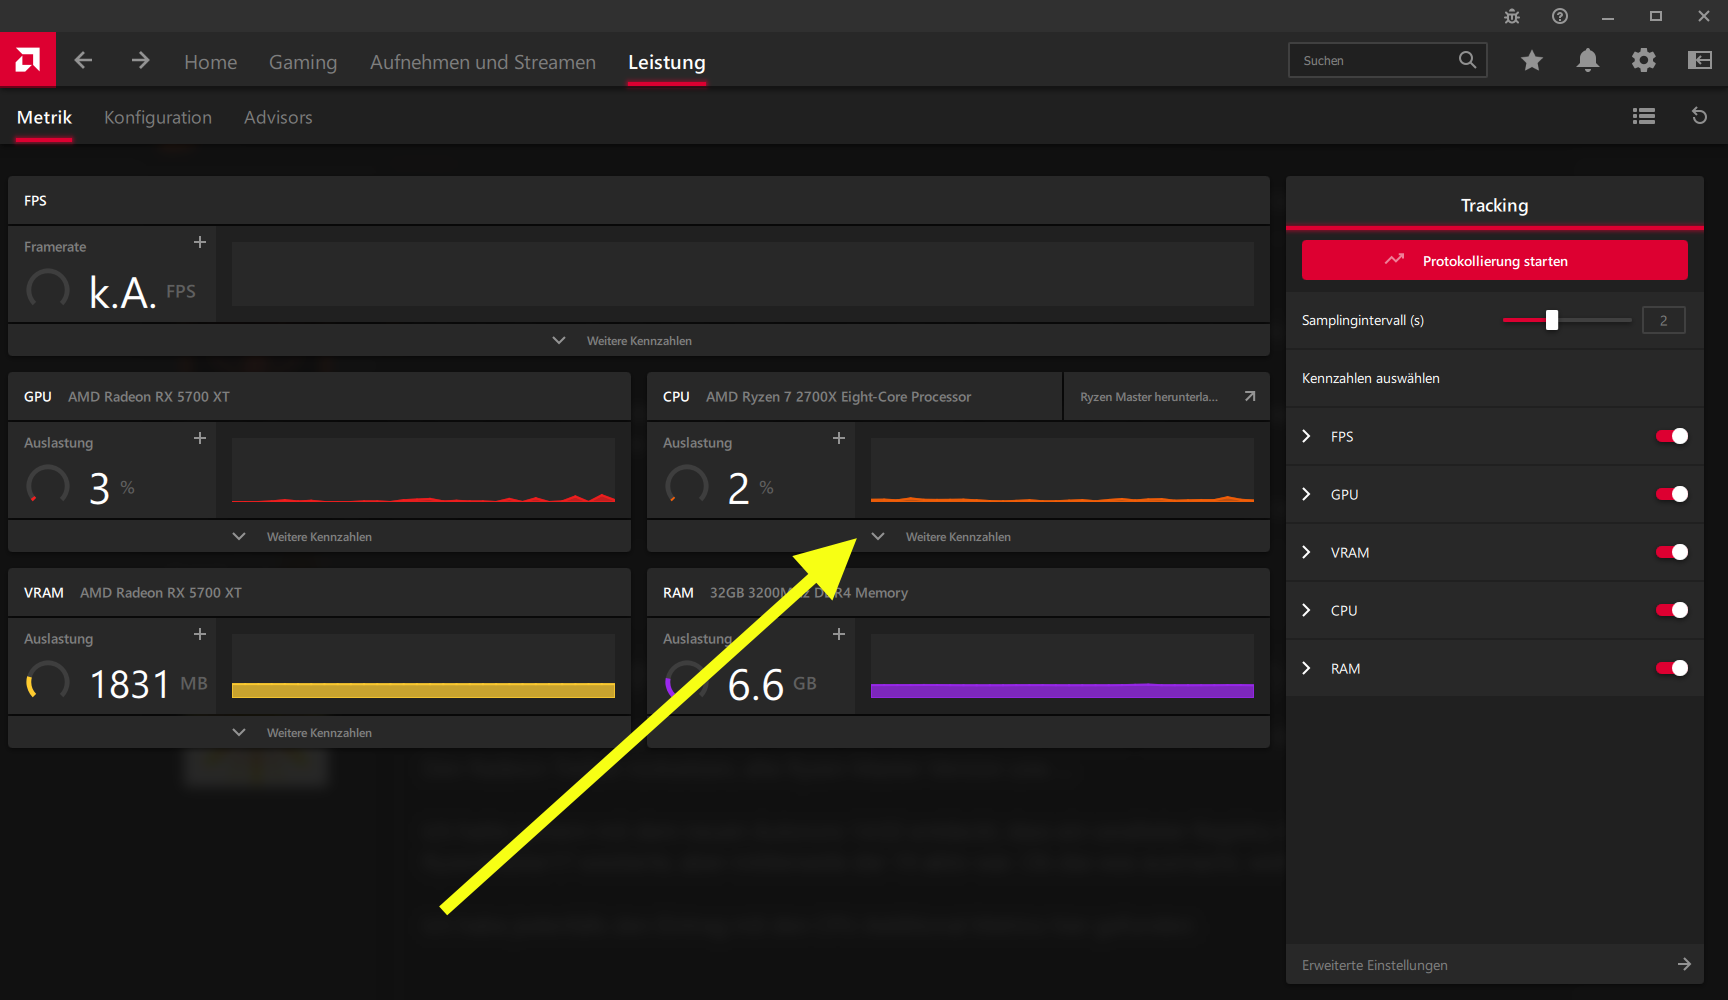The width and height of the screenshot is (1728, 1000).
Task: Add VRAM Auslastung with plus icon
Action: click(200, 634)
